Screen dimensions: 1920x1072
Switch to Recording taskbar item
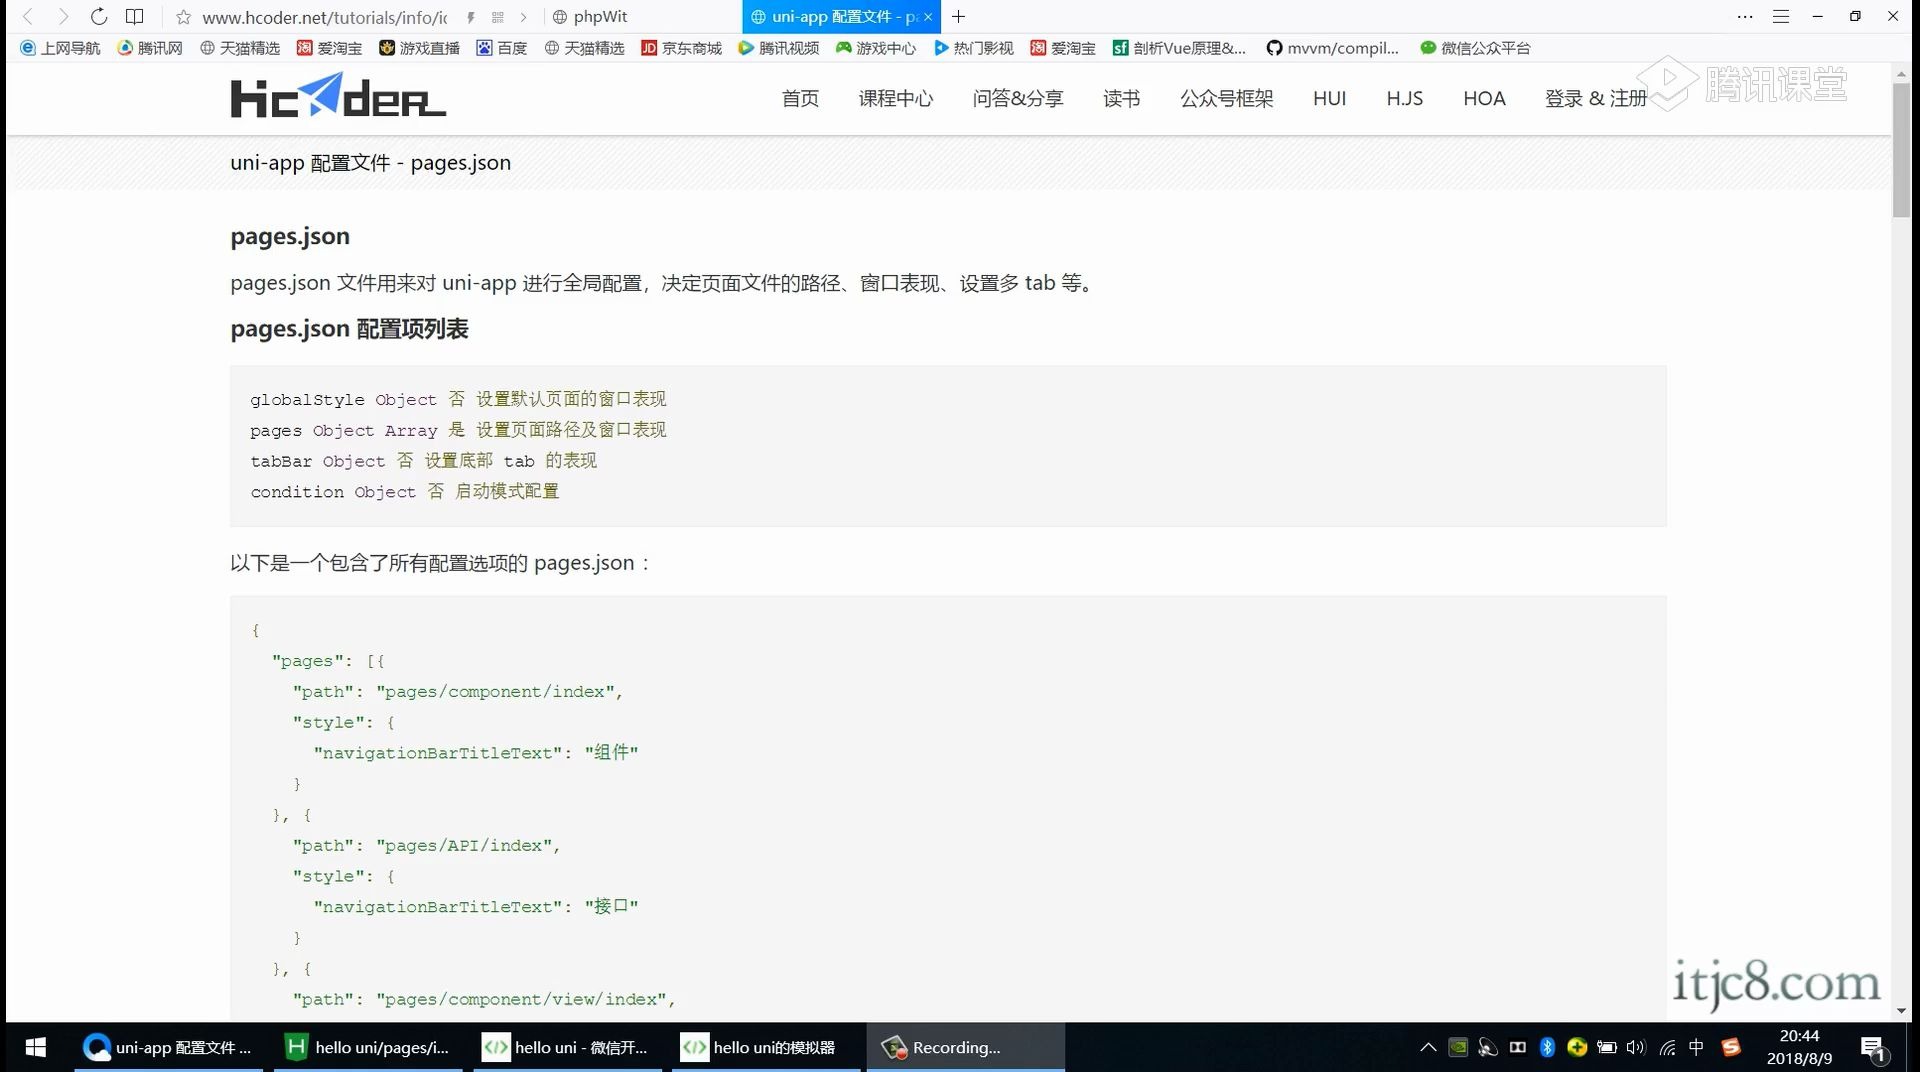tap(965, 1047)
